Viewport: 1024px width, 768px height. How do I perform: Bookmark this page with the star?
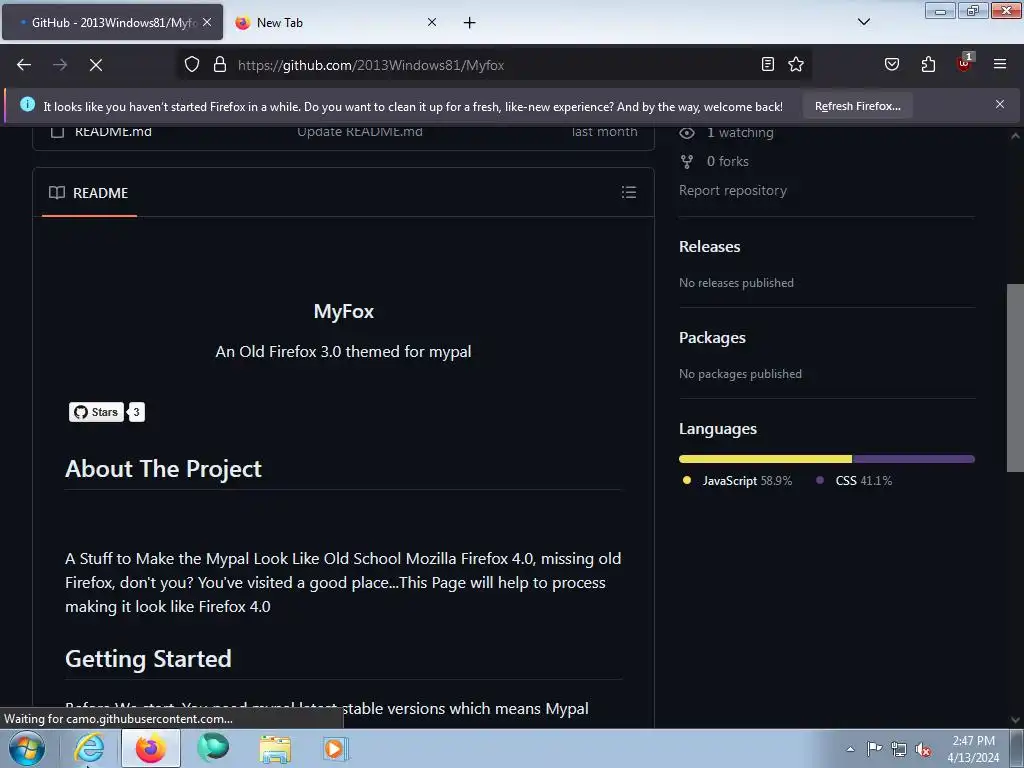click(795, 64)
